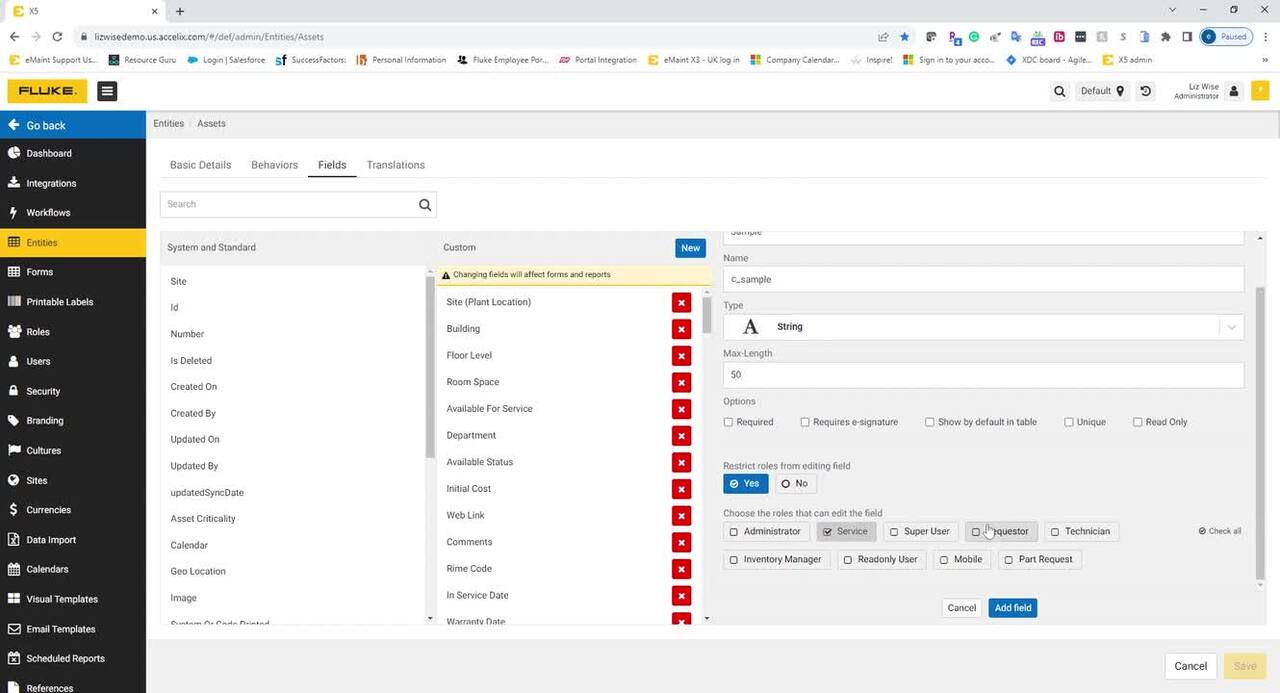Open Forms in the sidebar
The height and width of the screenshot is (693, 1280).
(x=73, y=272)
